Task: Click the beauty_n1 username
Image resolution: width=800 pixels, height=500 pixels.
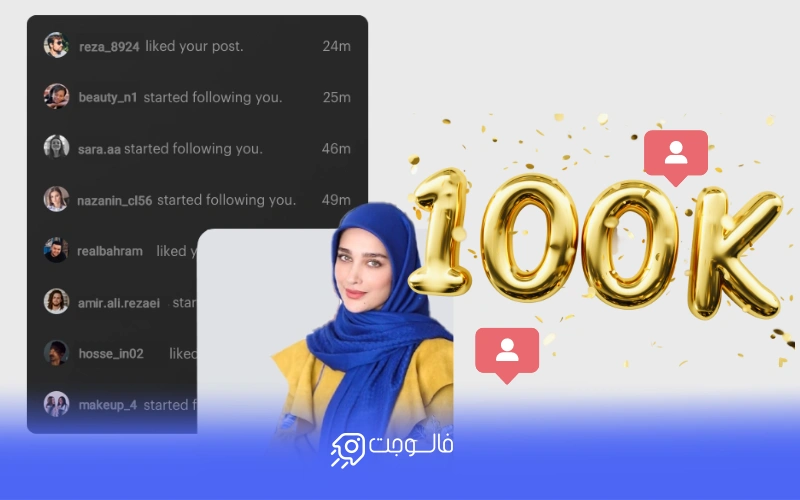Action: click(x=108, y=97)
